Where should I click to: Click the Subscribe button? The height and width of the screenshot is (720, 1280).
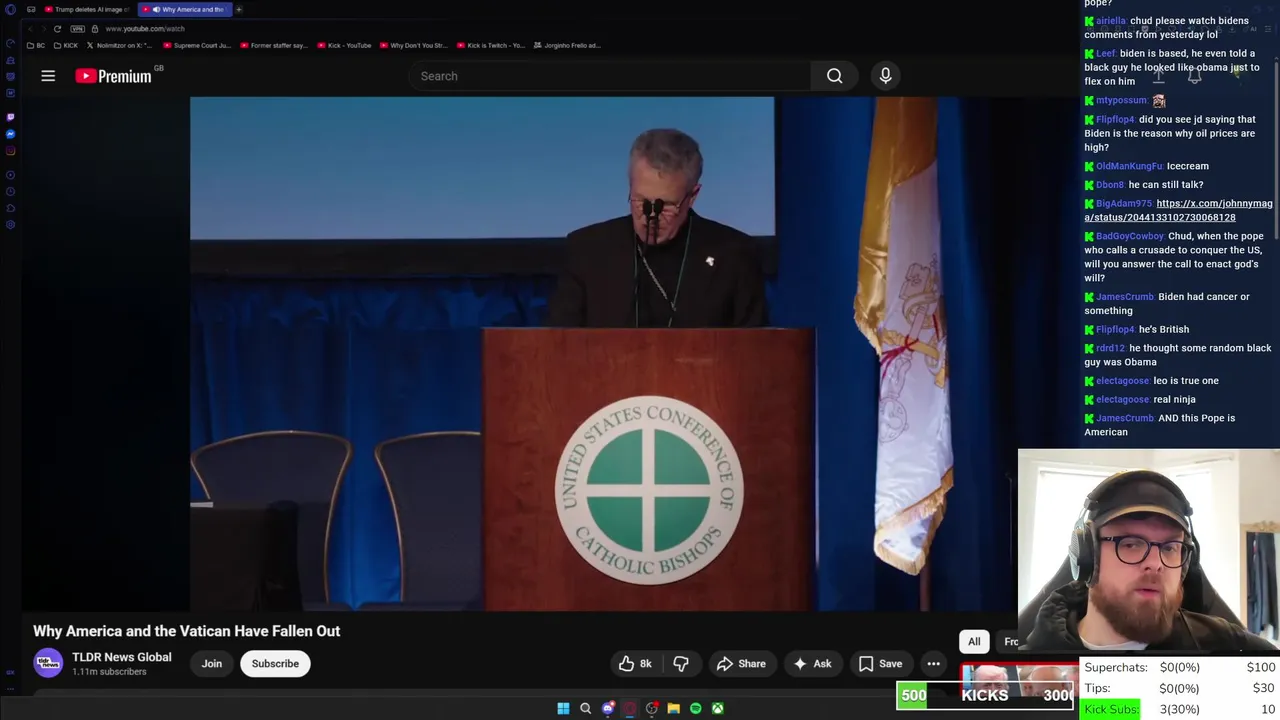pos(275,664)
